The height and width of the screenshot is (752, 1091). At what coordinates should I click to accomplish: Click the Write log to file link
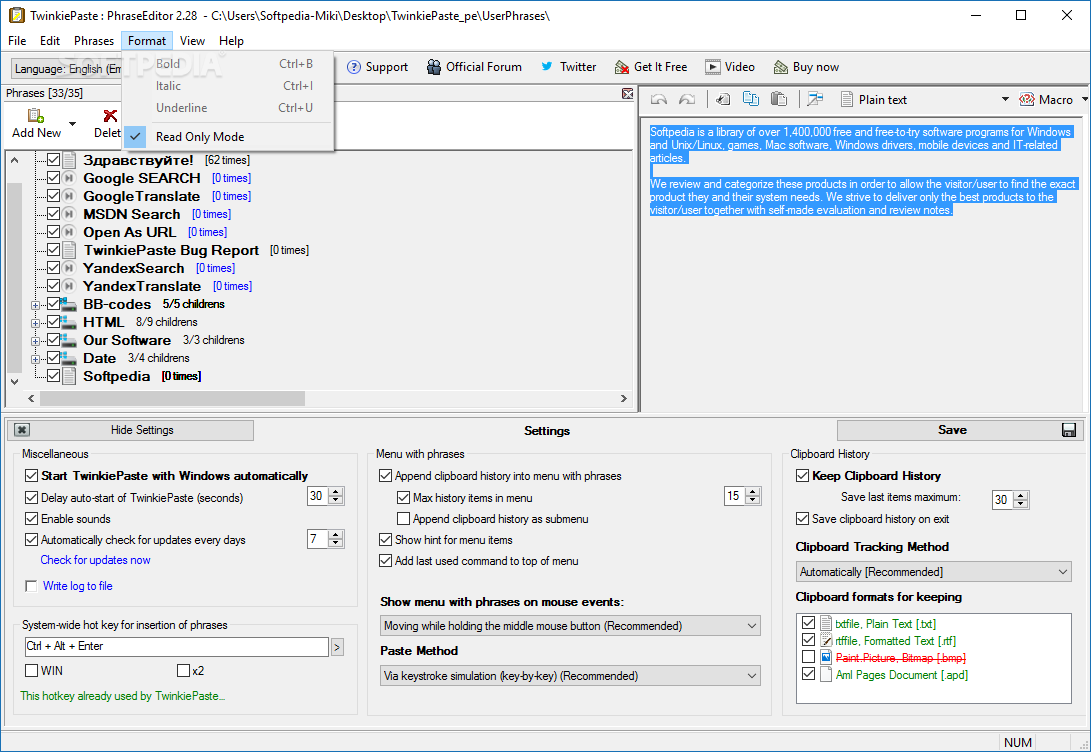click(x=77, y=586)
